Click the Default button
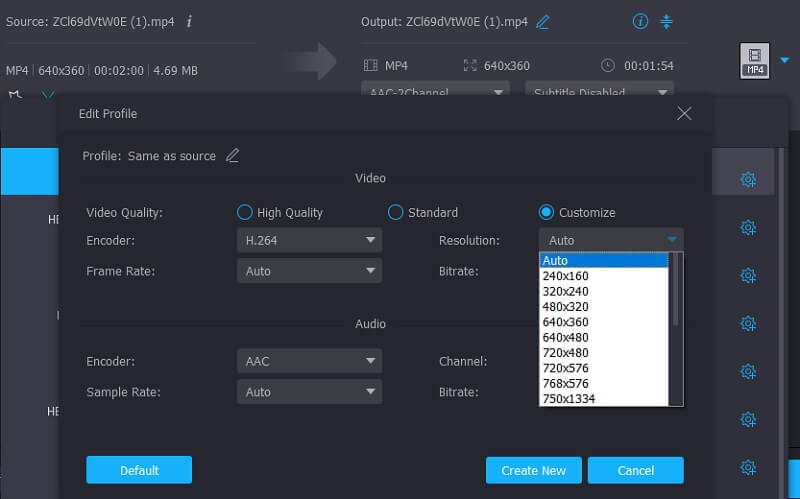Screen dimensions: 800x499 click(x=138, y=471)
